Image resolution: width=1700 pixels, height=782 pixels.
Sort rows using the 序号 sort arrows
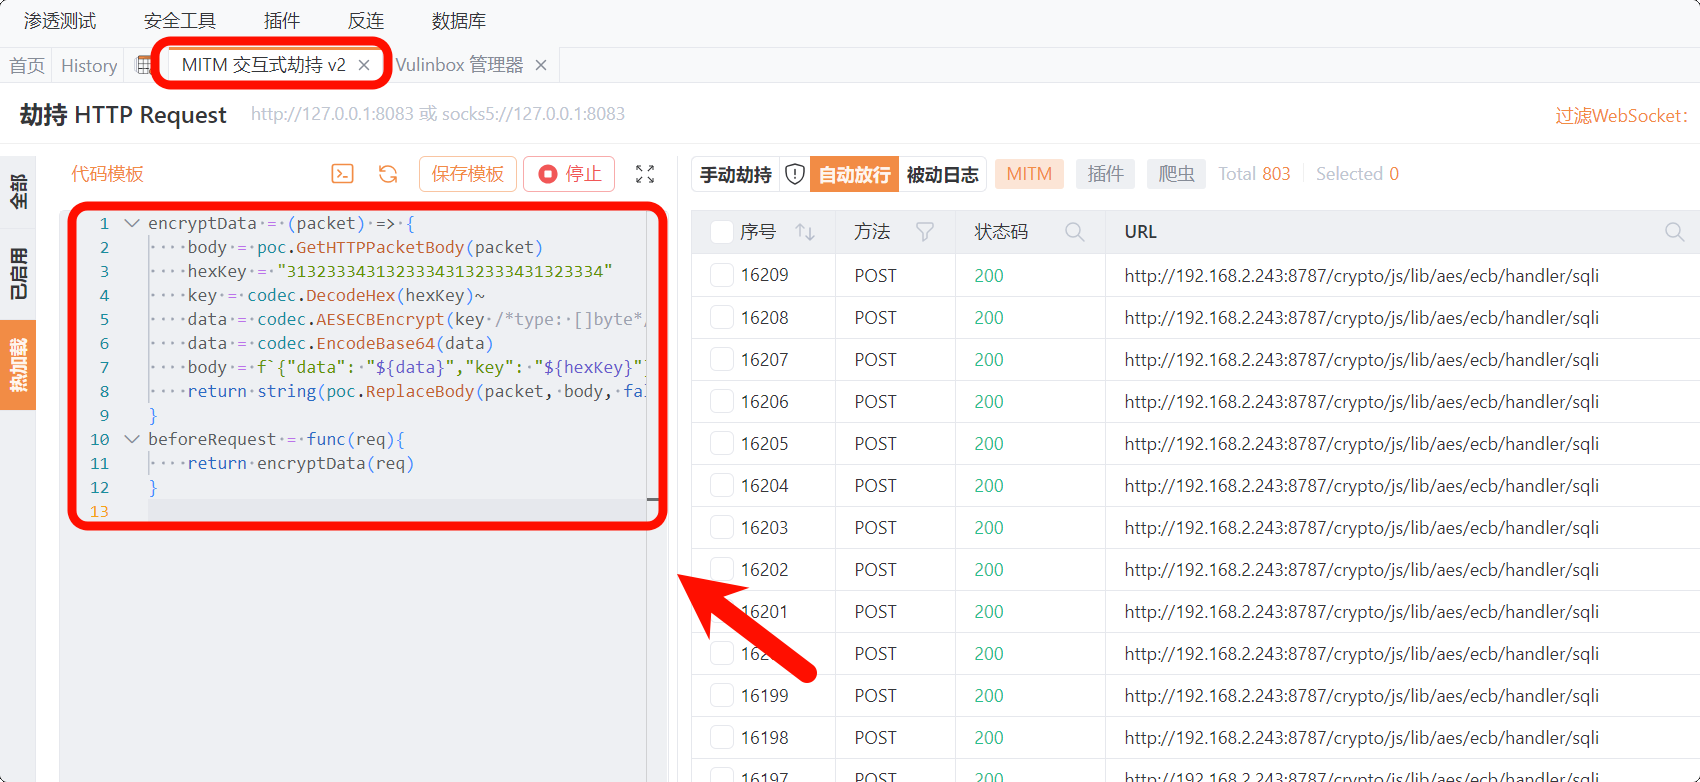tap(805, 232)
